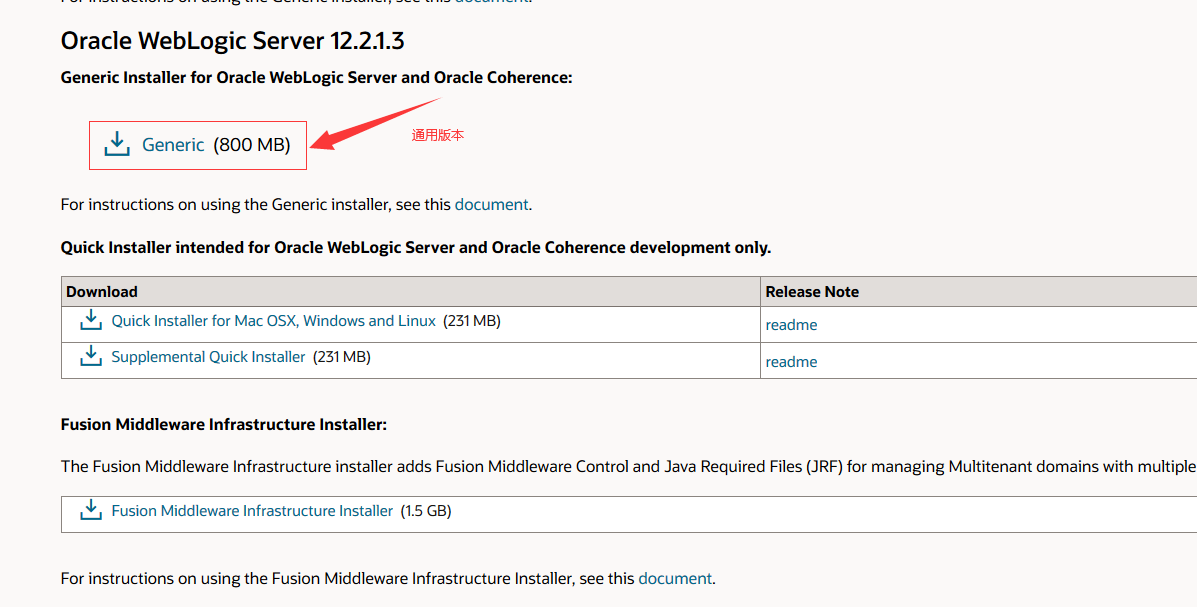Click the Supplemental Quick Installer download icon
1197x607 pixels.
[91, 355]
